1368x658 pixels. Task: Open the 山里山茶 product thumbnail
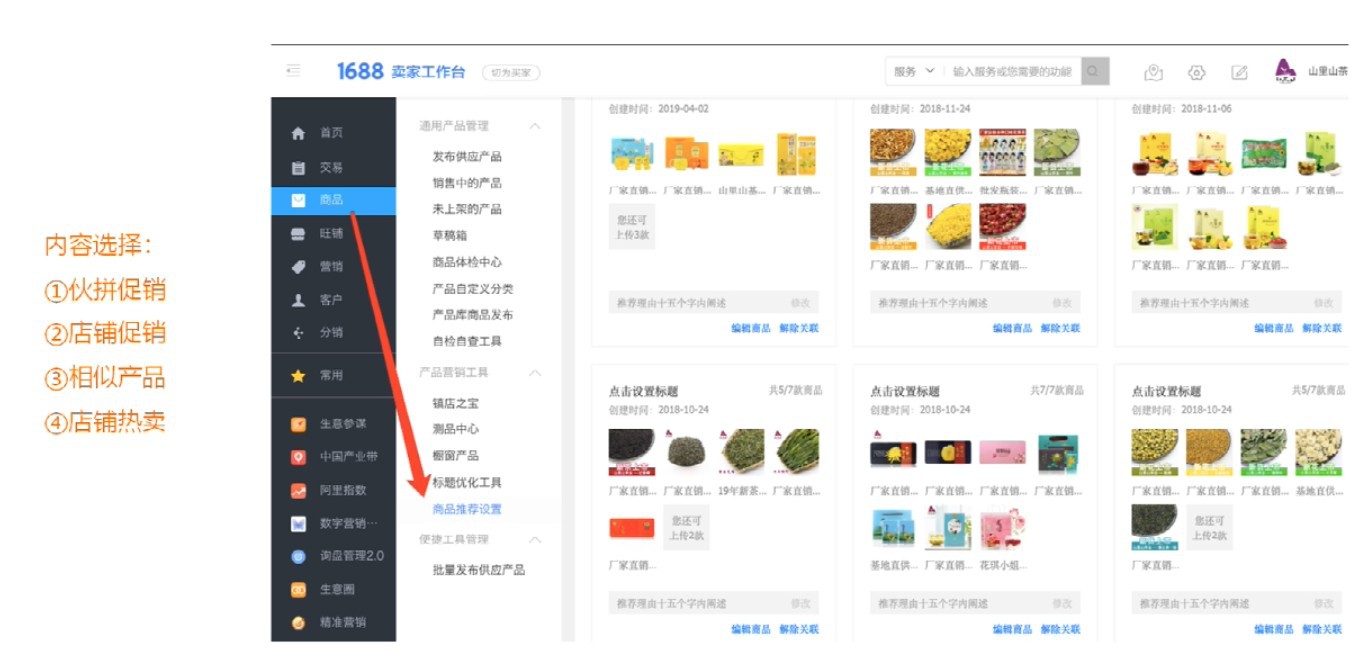[741, 155]
